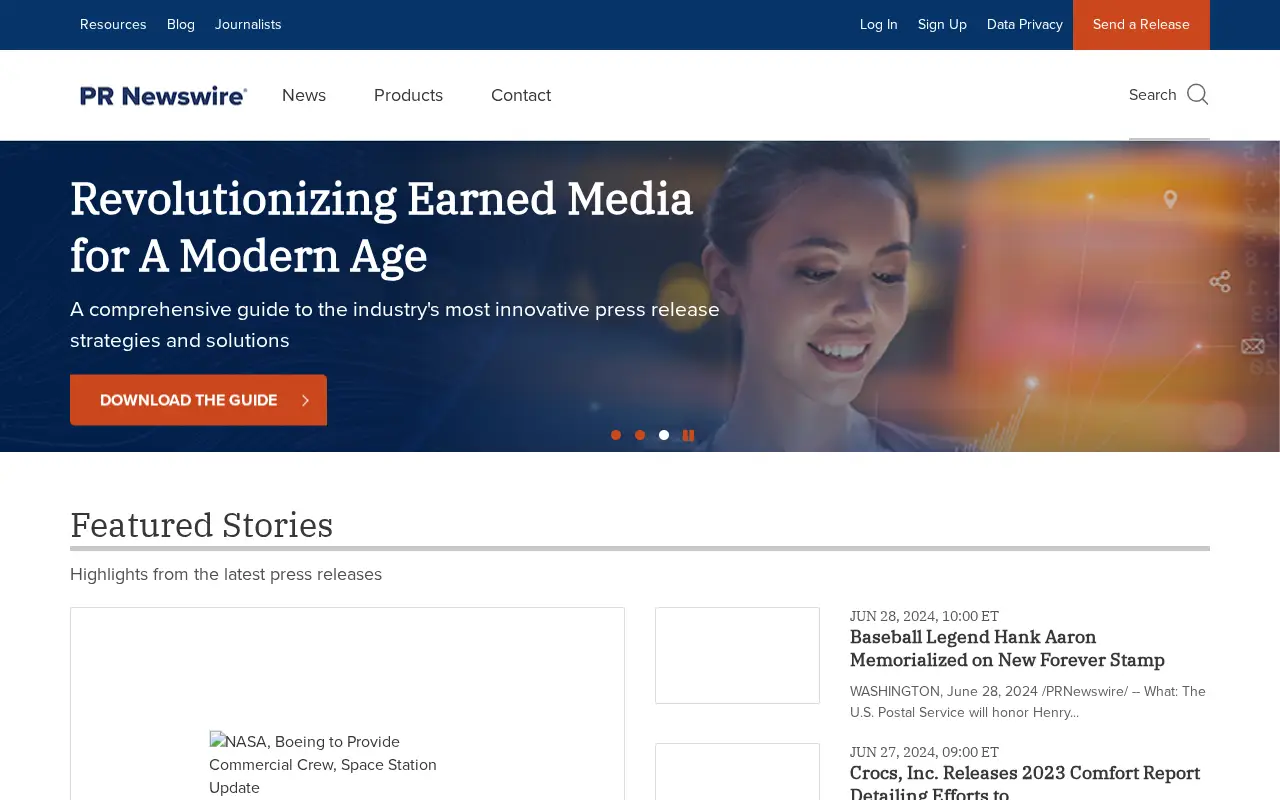Viewport: 1280px width, 800px height.
Task: Click the 'A comprehensive guide' banner subtitle
Action: click(x=395, y=325)
